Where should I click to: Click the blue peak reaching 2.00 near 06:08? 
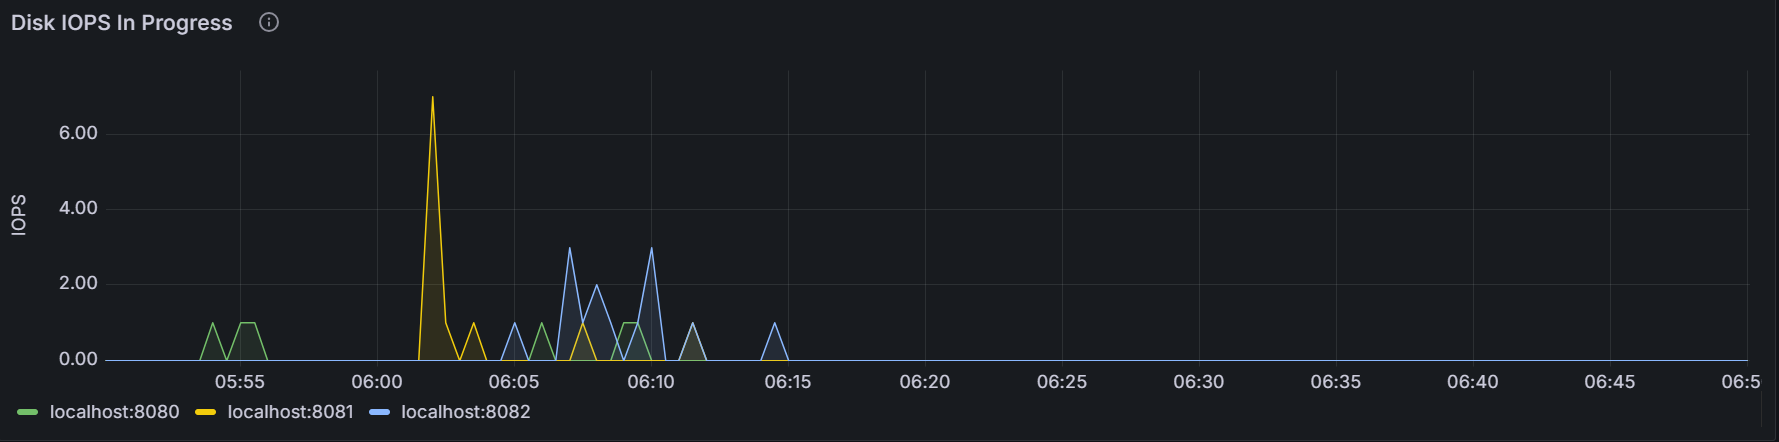(596, 285)
